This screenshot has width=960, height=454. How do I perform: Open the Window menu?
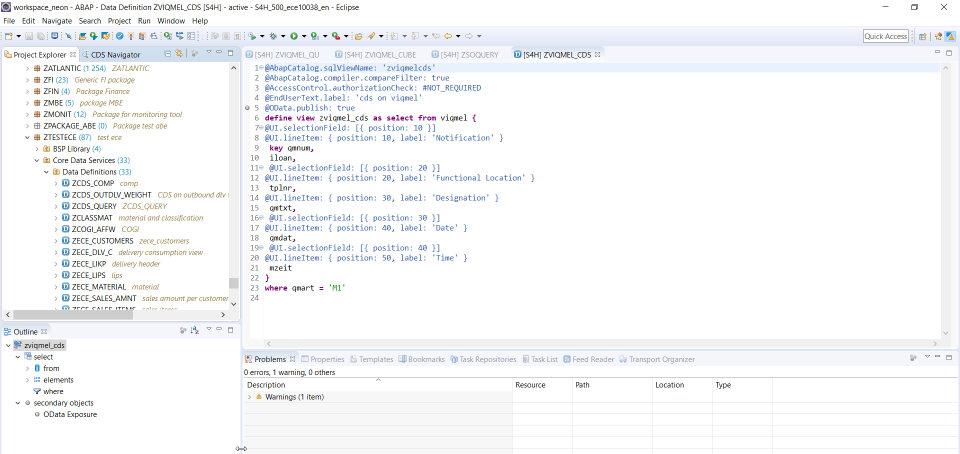tap(171, 21)
